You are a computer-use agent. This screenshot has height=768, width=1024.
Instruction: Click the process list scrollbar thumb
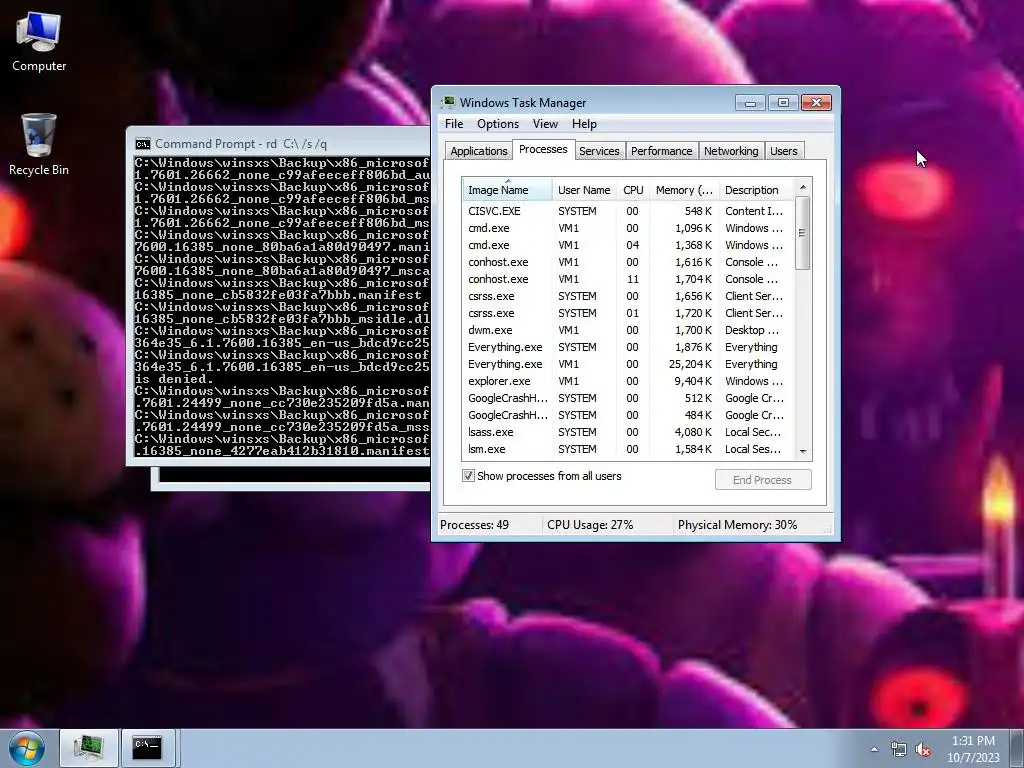803,232
